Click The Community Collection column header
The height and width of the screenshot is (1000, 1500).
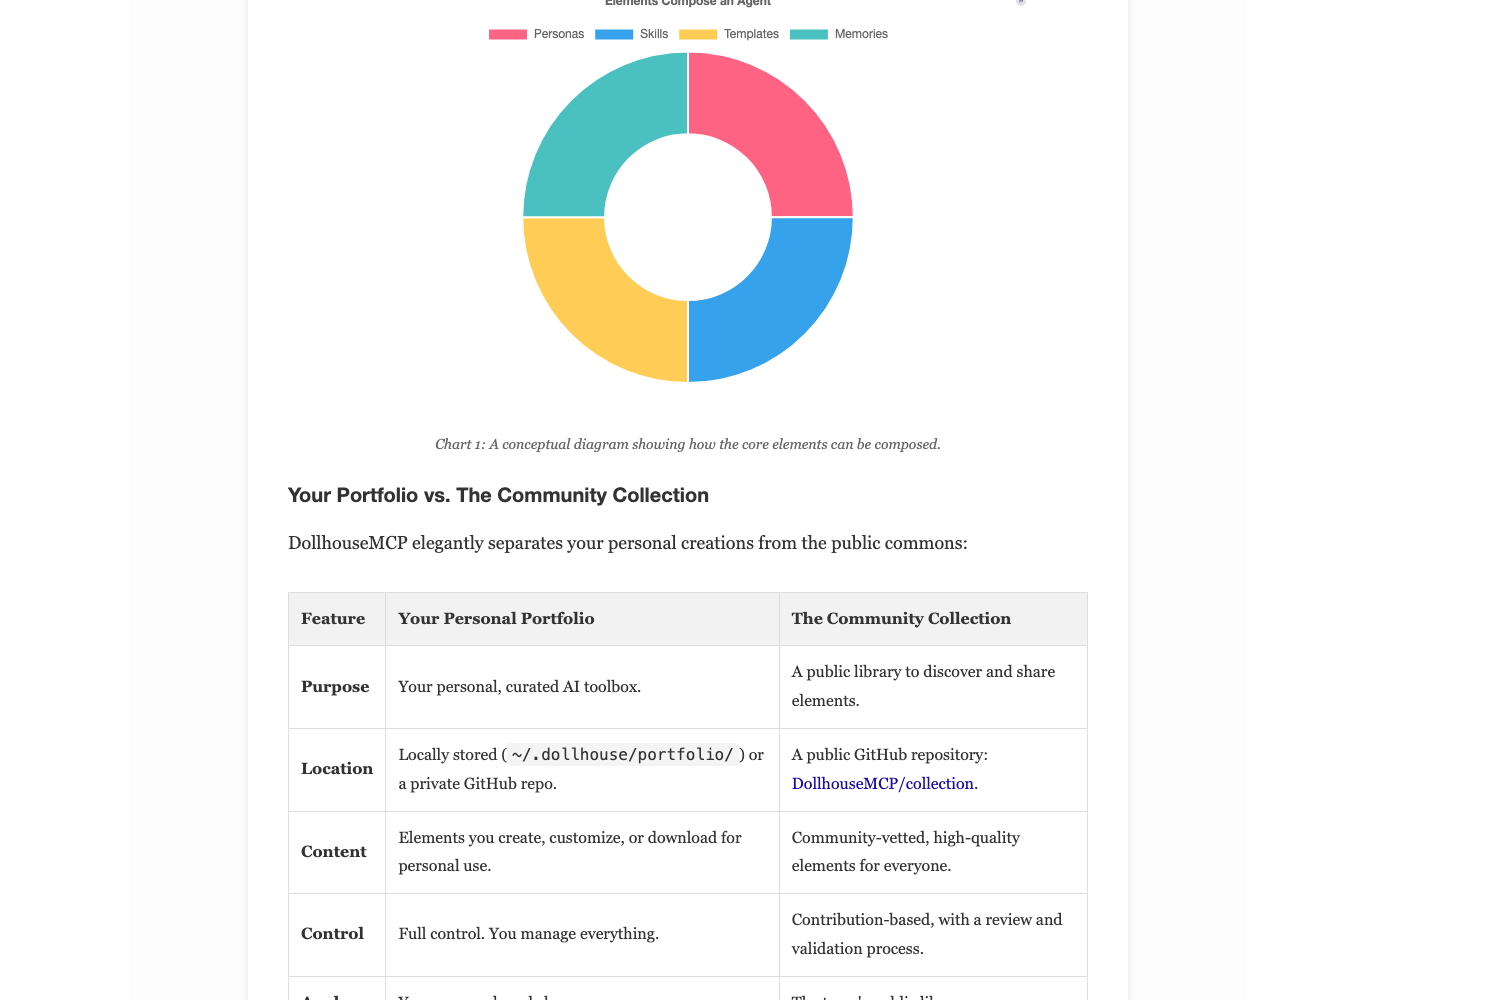point(901,619)
